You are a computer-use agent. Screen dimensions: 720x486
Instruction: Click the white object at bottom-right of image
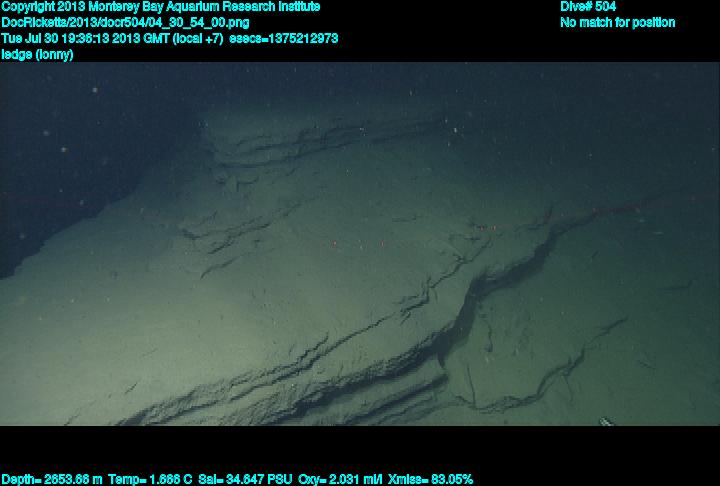coord(606,421)
